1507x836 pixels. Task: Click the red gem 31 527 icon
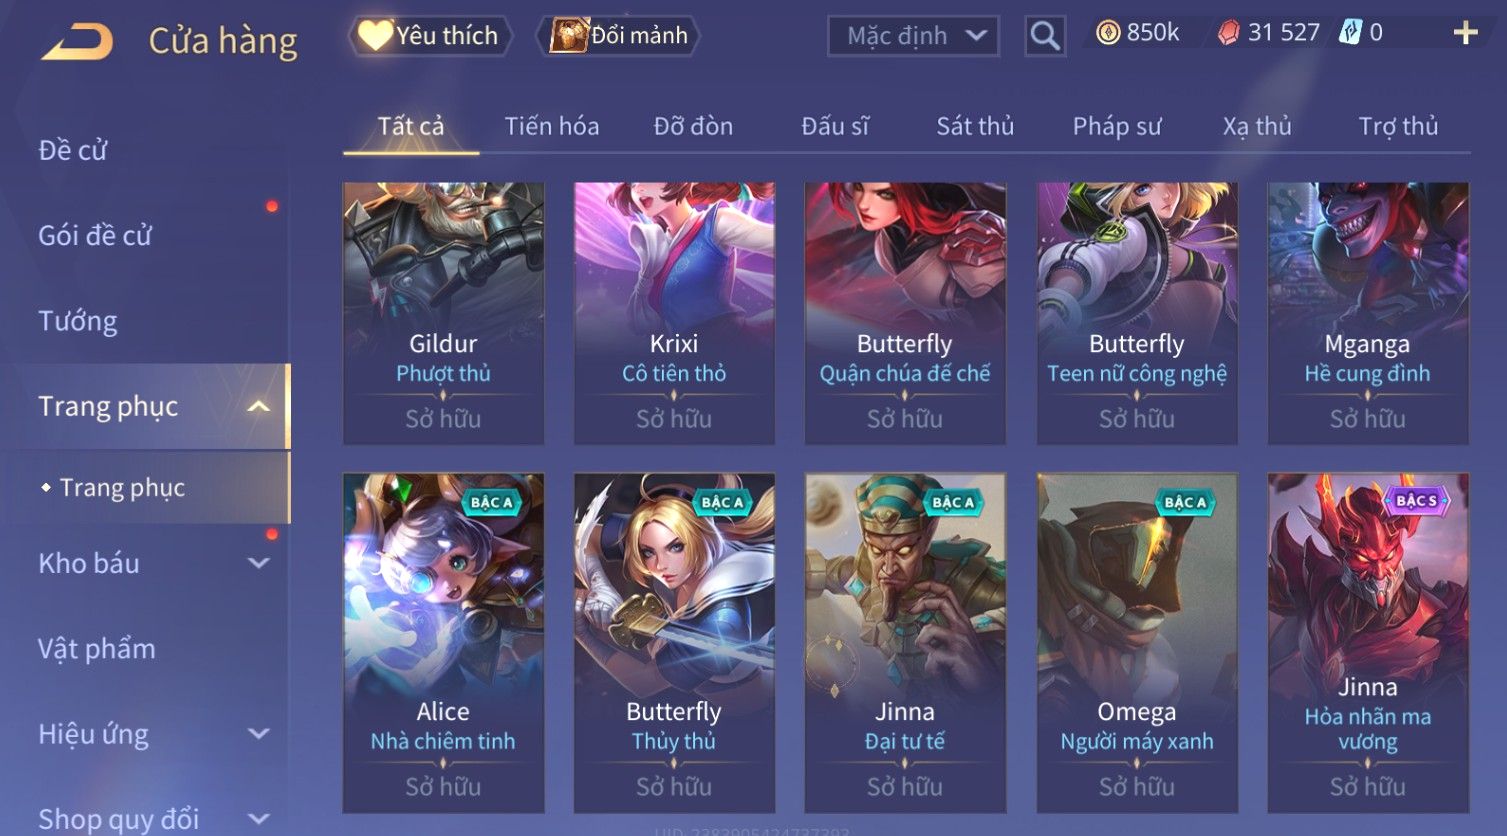1228,33
